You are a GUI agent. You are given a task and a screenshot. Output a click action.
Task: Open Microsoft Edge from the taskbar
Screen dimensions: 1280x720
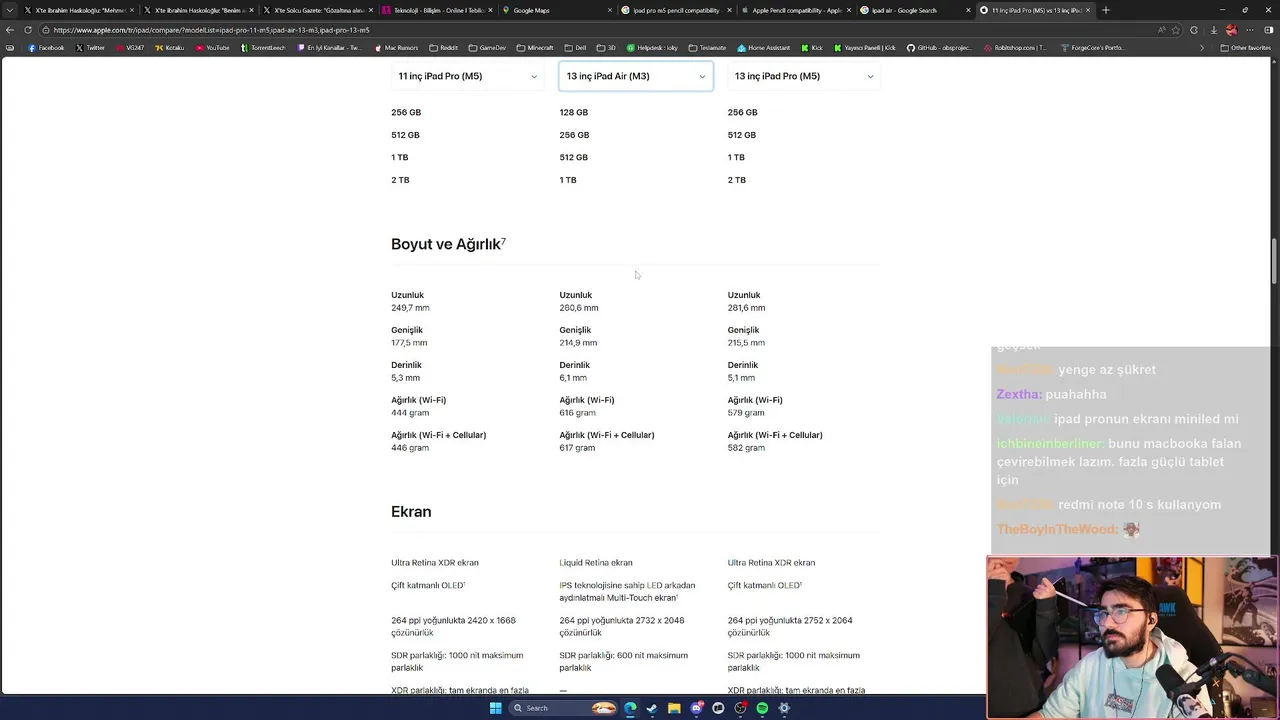click(x=630, y=708)
